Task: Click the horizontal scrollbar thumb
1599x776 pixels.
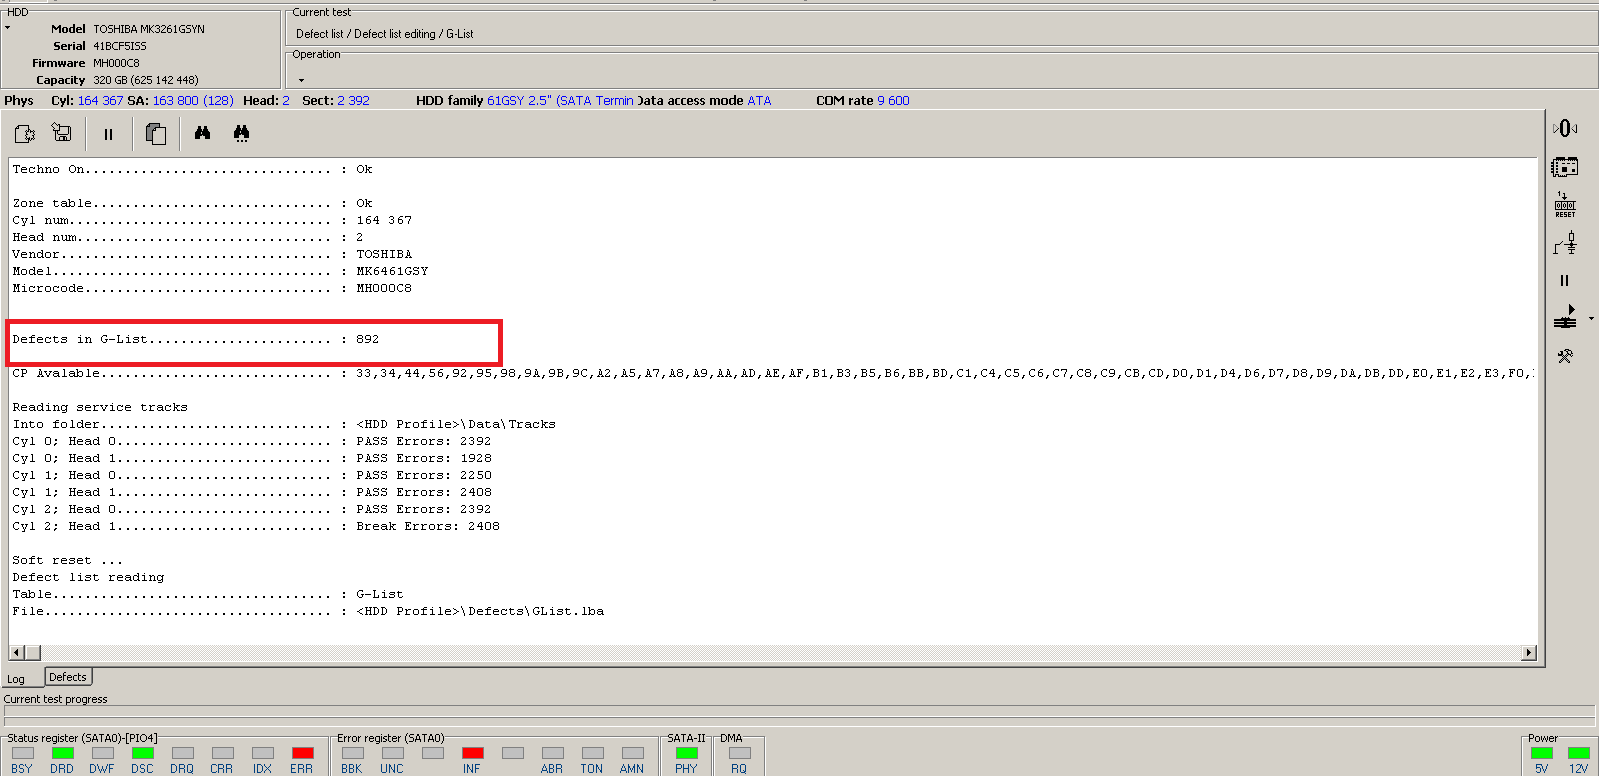Action: (x=32, y=653)
